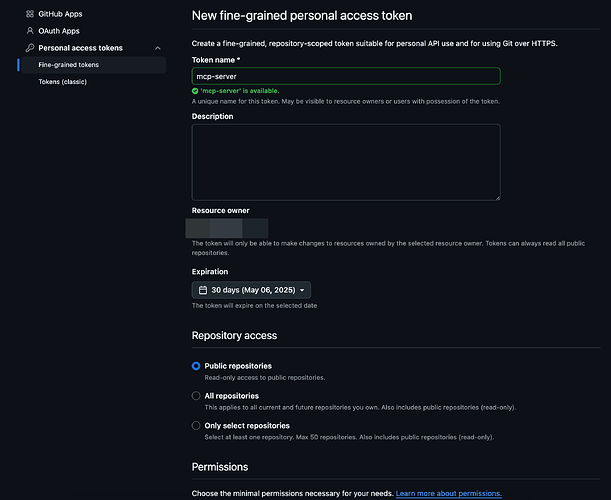Viewport: 611px width, 500px height.
Task: Click the Description box resize handle
Action: 496,196
